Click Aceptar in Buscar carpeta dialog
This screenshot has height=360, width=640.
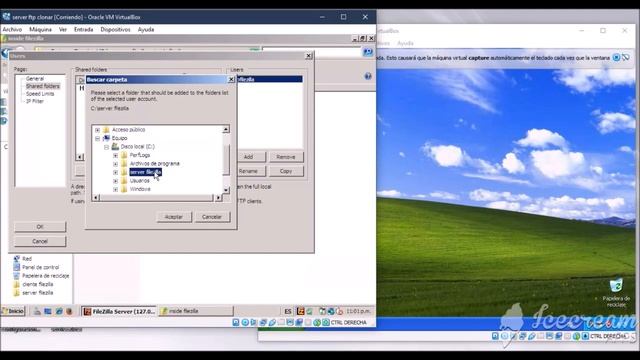[174, 217]
